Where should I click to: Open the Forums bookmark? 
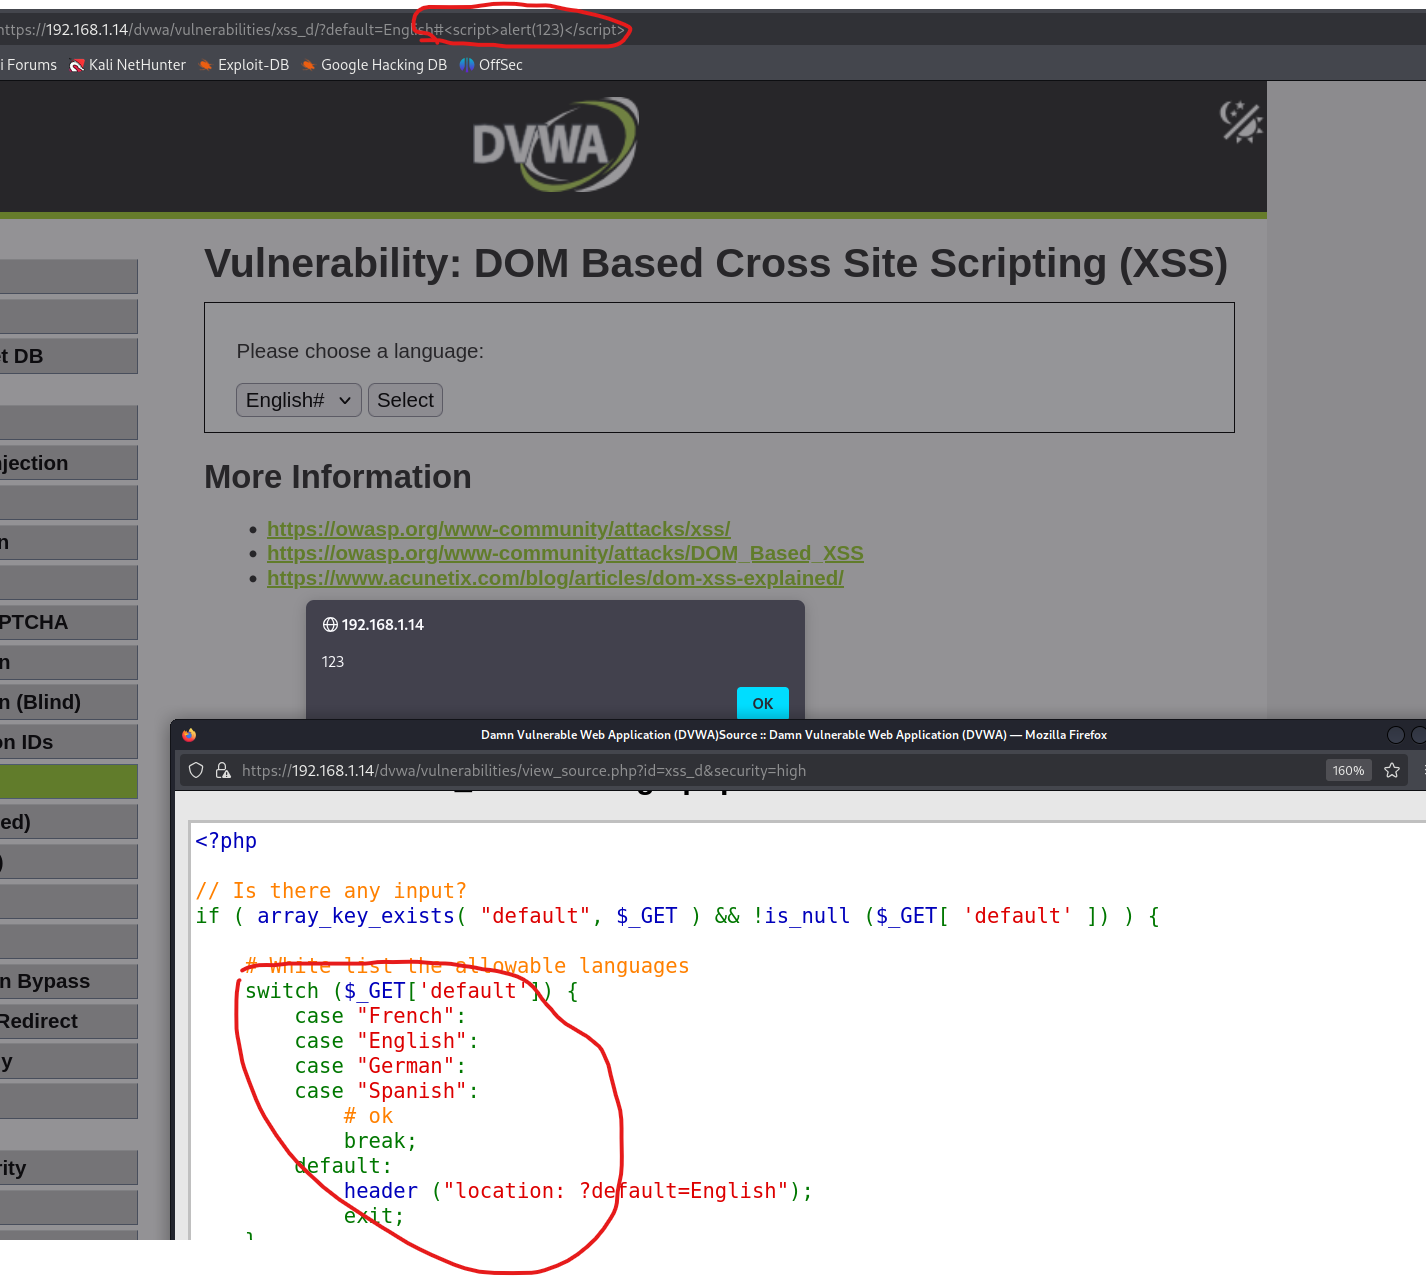click(29, 65)
